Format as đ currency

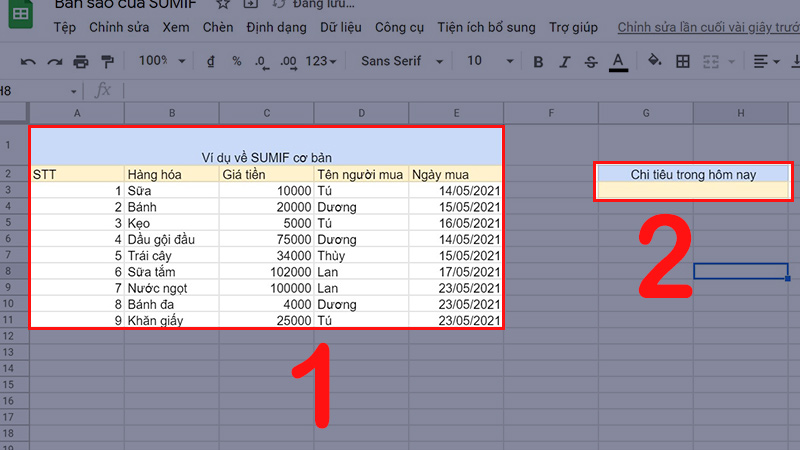point(210,61)
